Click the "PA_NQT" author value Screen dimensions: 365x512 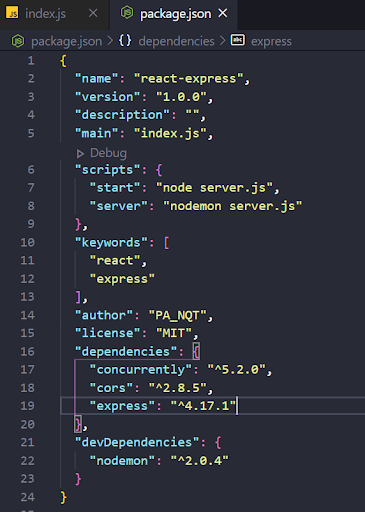[x=177, y=315]
